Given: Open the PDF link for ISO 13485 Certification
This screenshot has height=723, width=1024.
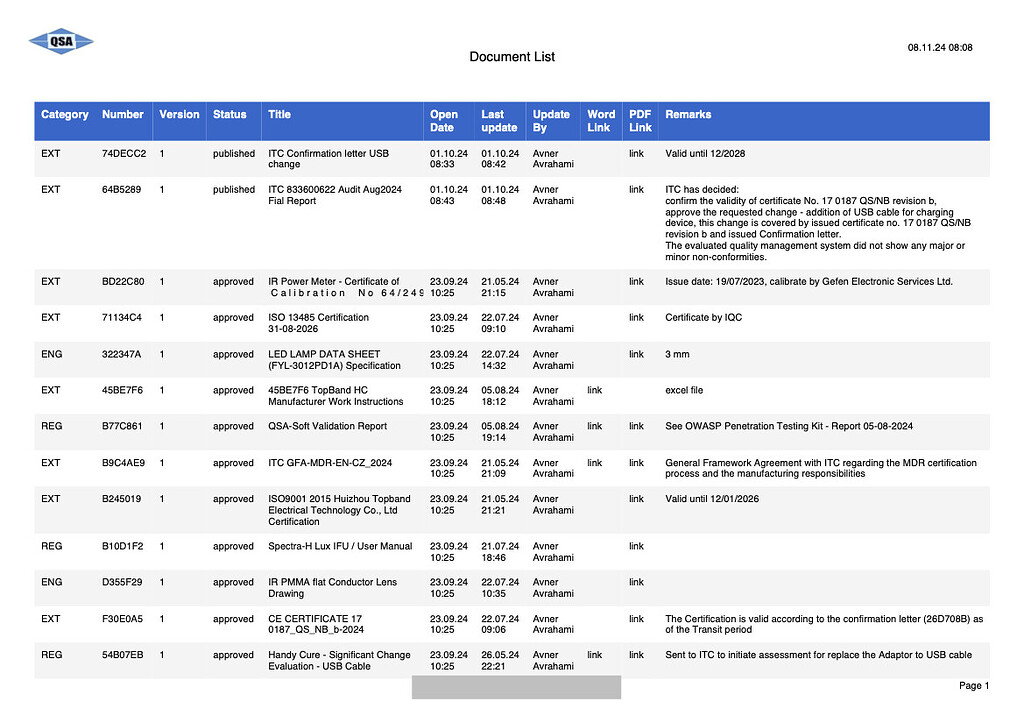Looking at the screenshot, I should tap(637, 317).
